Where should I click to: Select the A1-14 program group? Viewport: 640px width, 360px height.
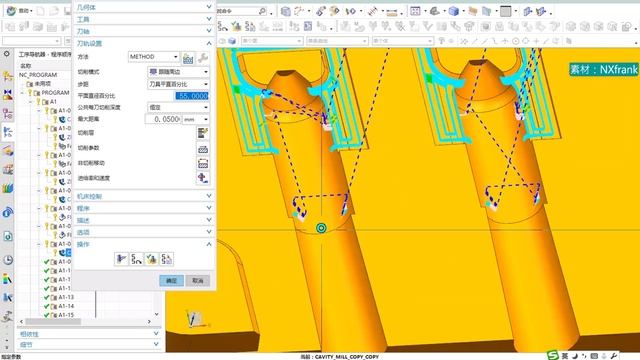point(66,306)
